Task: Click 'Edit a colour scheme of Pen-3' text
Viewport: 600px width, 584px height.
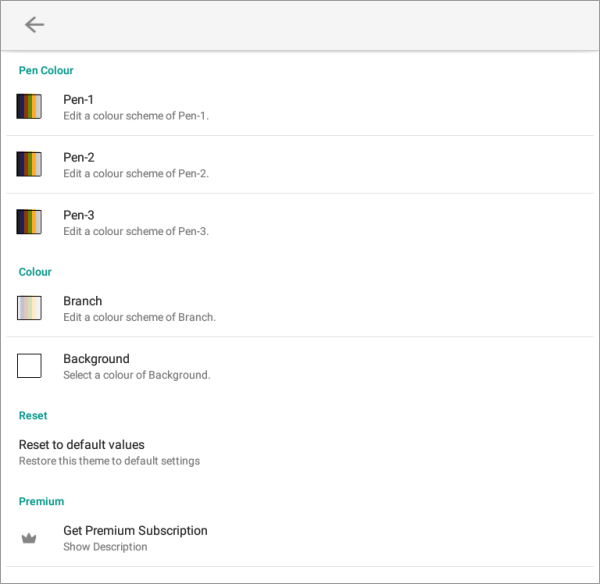Action: tap(136, 231)
